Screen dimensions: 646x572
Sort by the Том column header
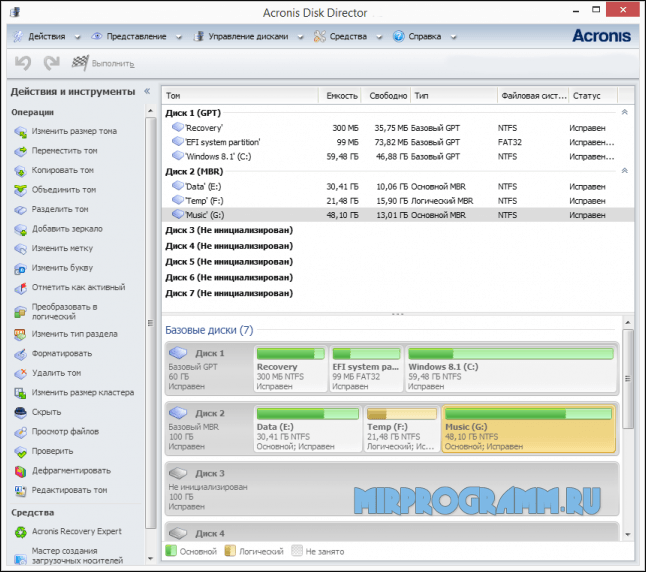pyautogui.click(x=240, y=96)
